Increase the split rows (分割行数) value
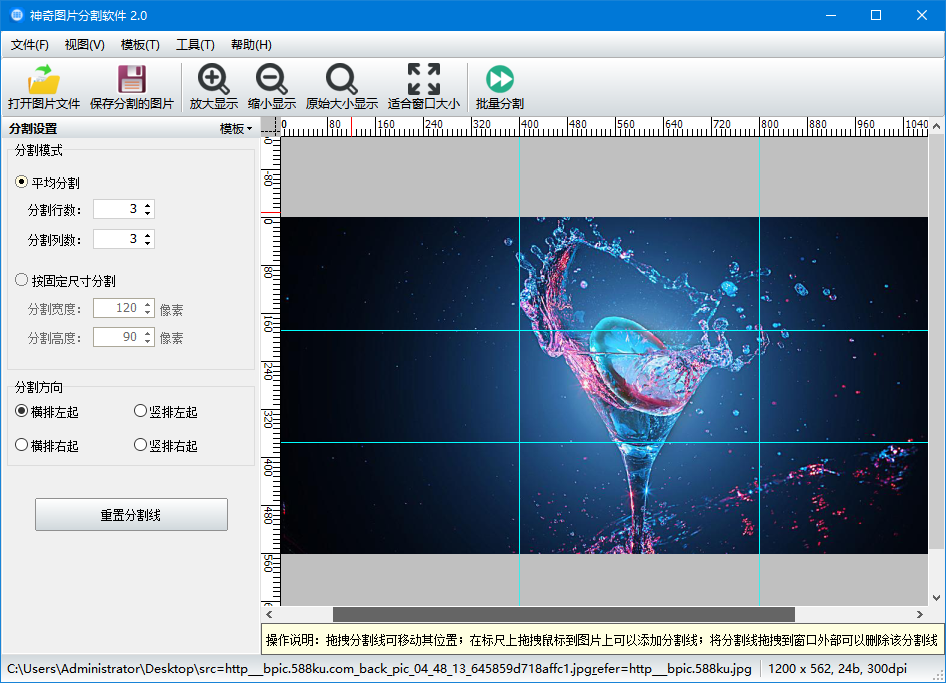The height and width of the screenshot is (683, 946). pyautogui.click(x=148, y=205)
